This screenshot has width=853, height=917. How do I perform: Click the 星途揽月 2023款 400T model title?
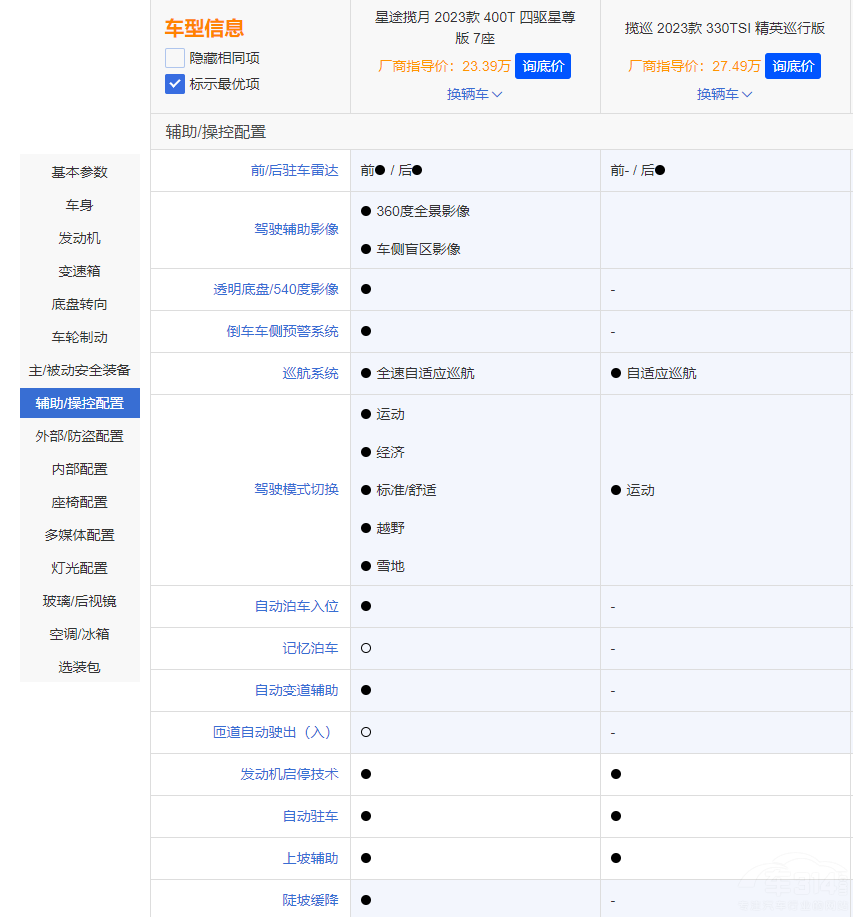[x=475, y=28]
